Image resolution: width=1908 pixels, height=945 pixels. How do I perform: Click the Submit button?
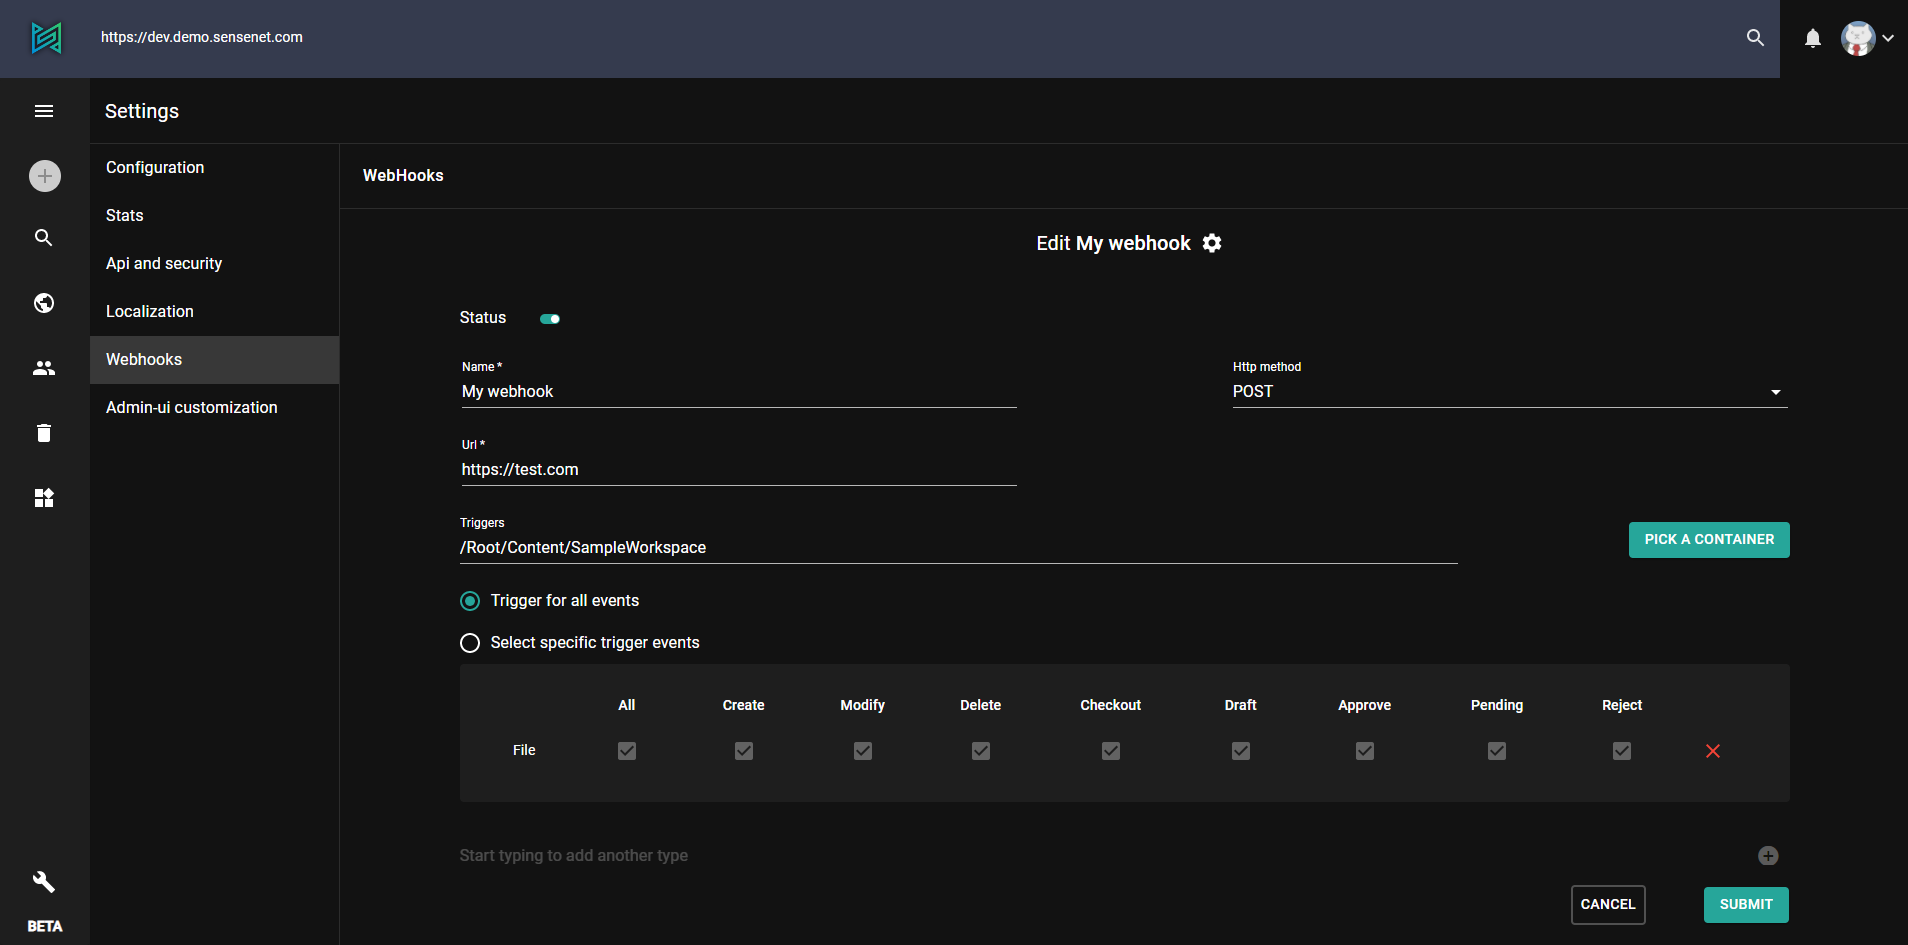[1746, 905]
